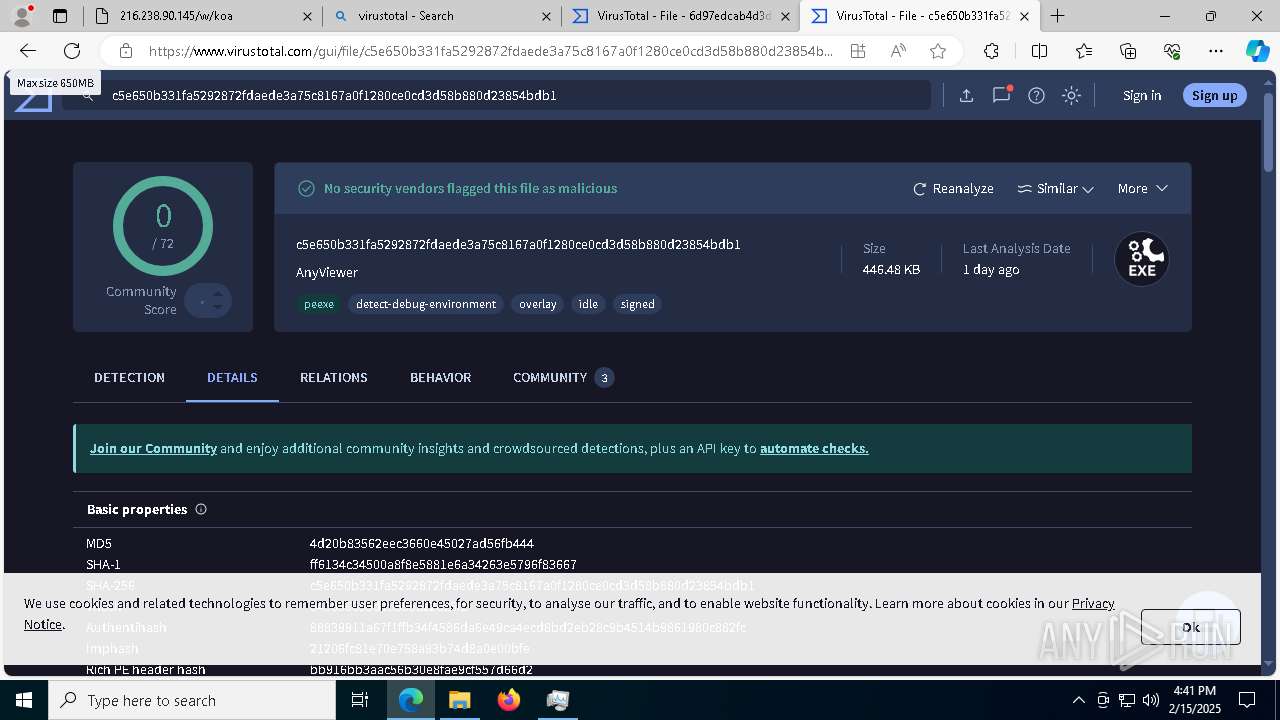The height and width of the screenshot is (720, 1280).
Task: Switch VirusTotal light/dark theme
Action: (1071, 95)
